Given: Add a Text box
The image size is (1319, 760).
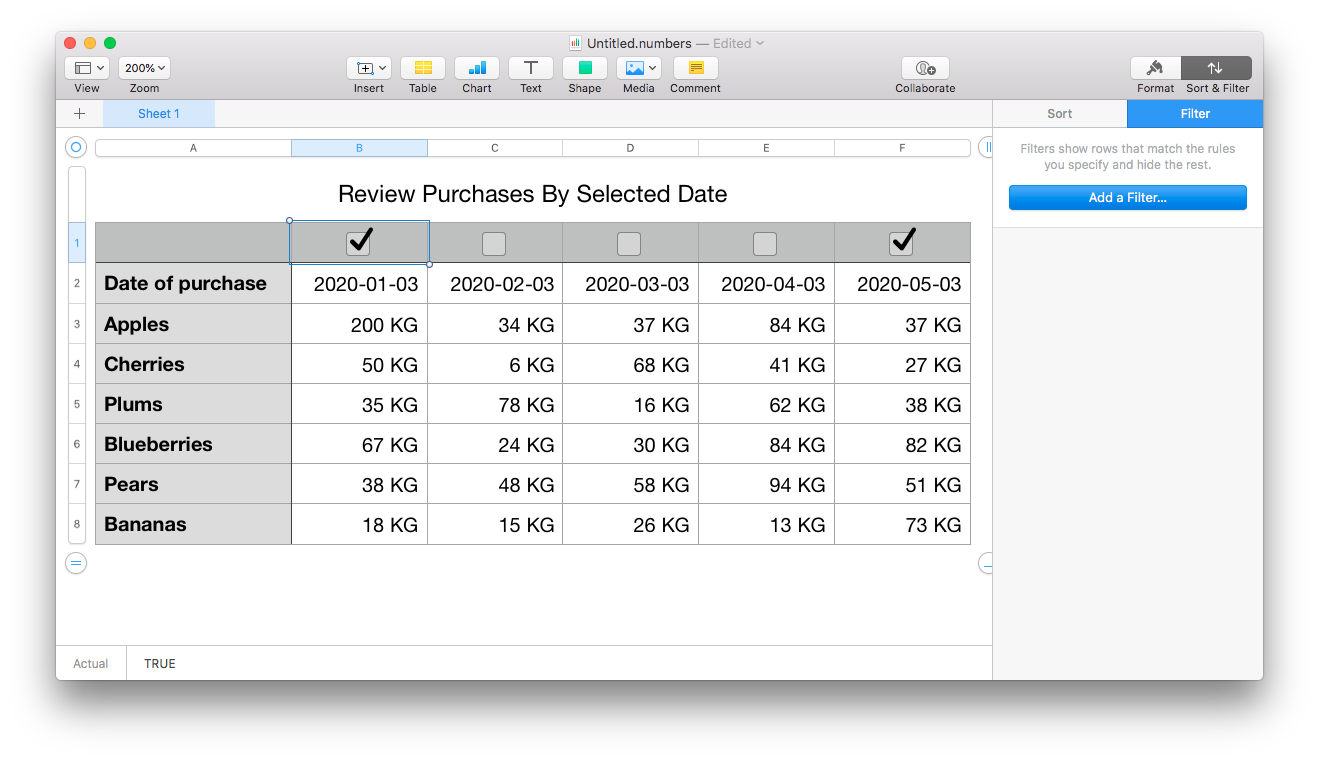Looking at the screenshot, I should 531,68.
